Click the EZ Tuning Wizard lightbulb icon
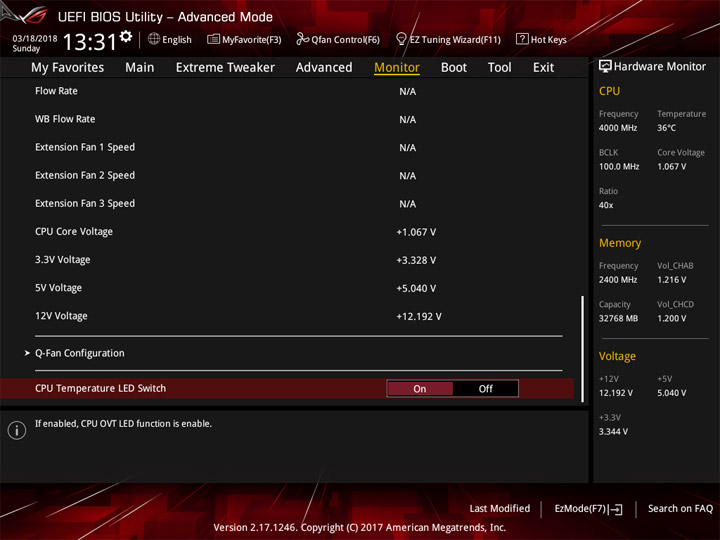This screenshot has height=540, width=720. click(401, 39)
